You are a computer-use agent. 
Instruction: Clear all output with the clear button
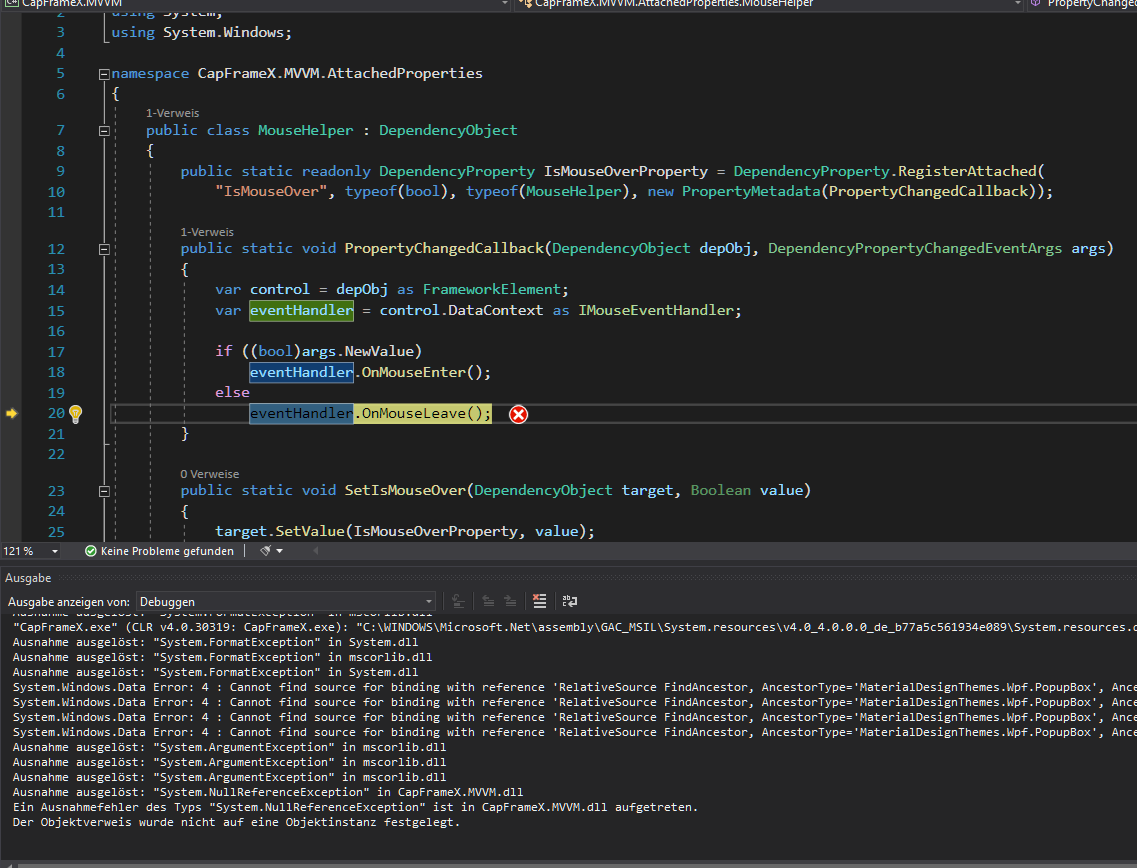pos(540,601)
